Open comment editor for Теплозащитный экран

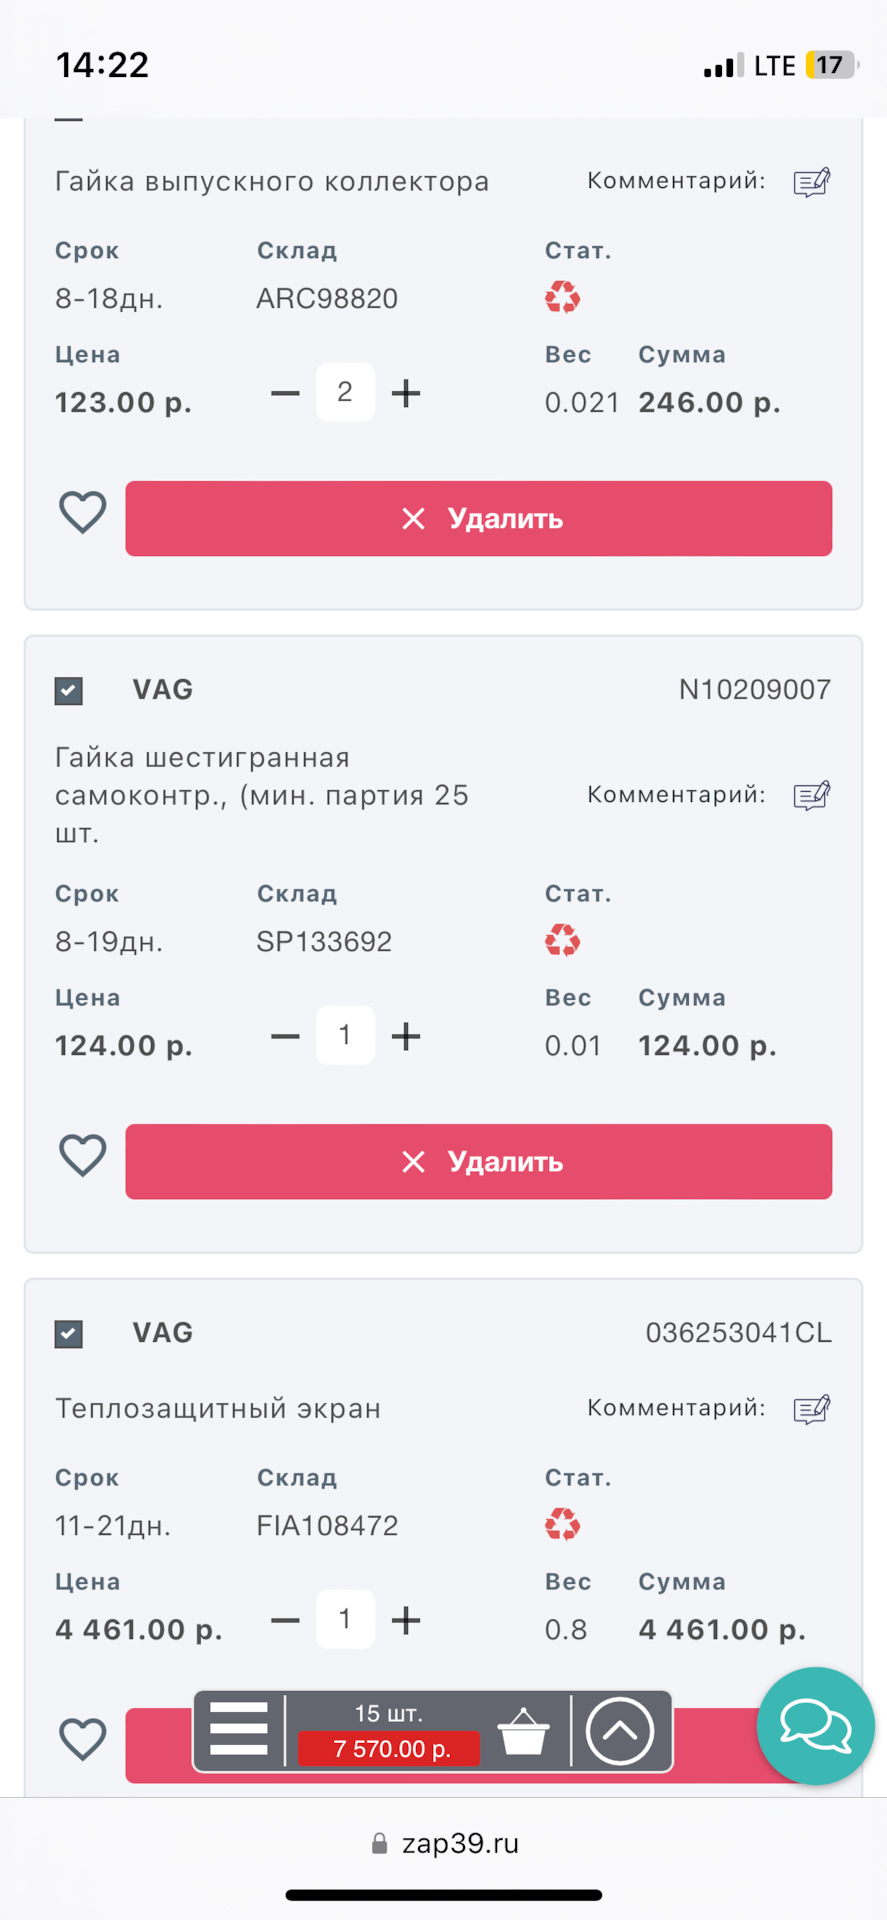coord(811,1409)
